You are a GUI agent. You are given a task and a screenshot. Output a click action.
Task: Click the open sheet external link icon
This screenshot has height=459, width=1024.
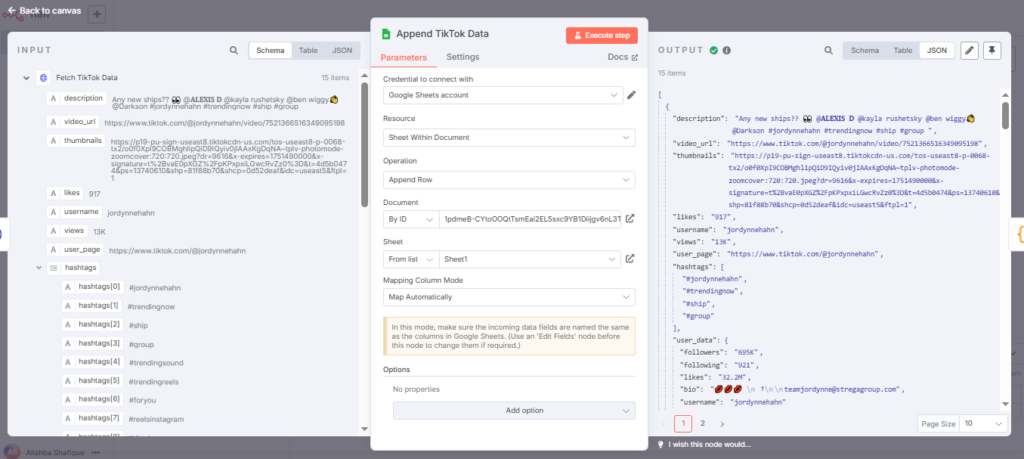pos(630,259)
